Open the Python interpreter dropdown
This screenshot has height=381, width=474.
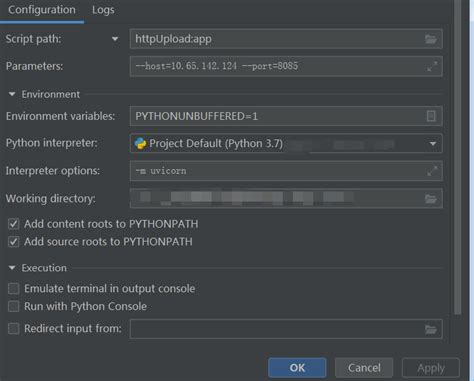[433, 144]
